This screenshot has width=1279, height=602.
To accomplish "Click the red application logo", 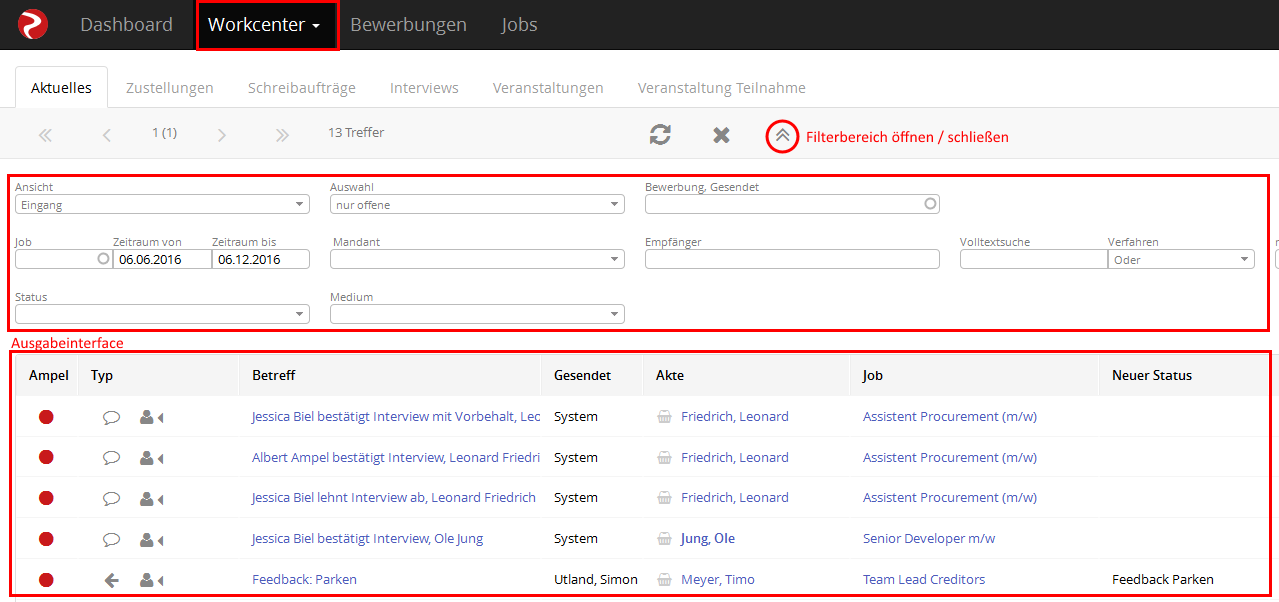I will (x=33, y=24).
